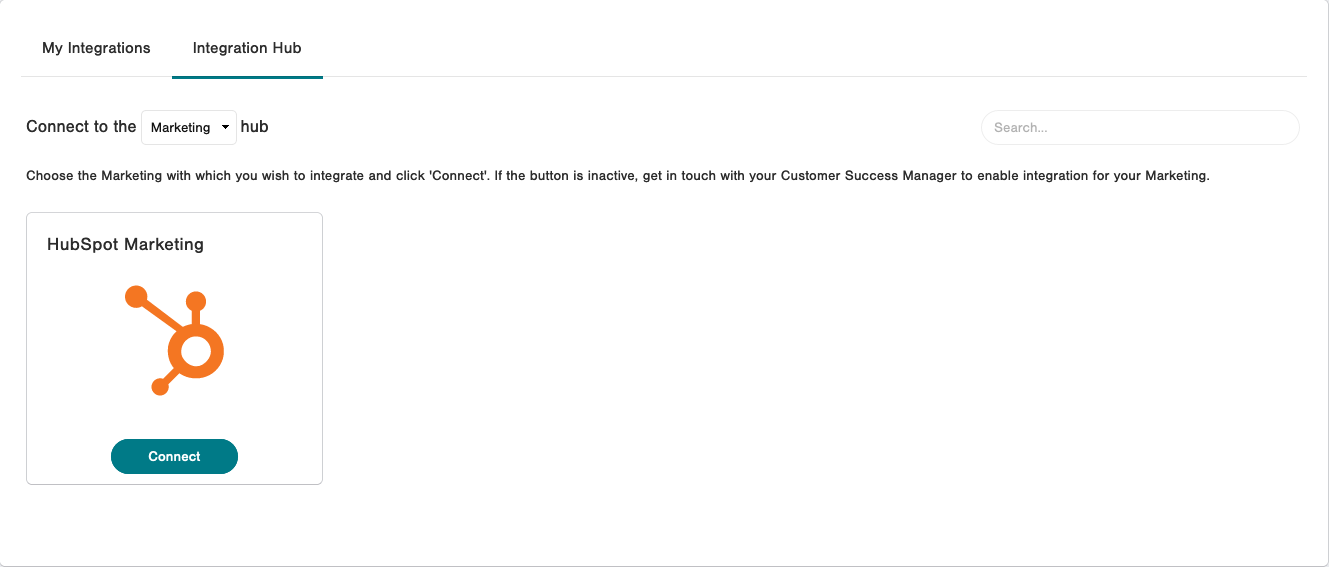Click the 'Search...' placeholder text

point(1021,128)
